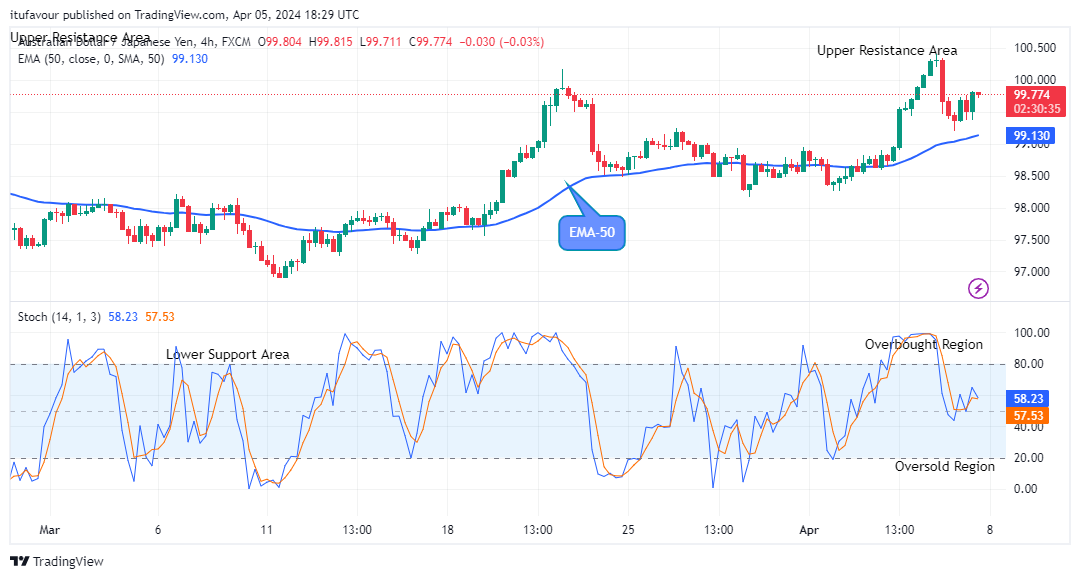
Task: Click the L99.711 low value in header
Action: [x=381, y=42]
